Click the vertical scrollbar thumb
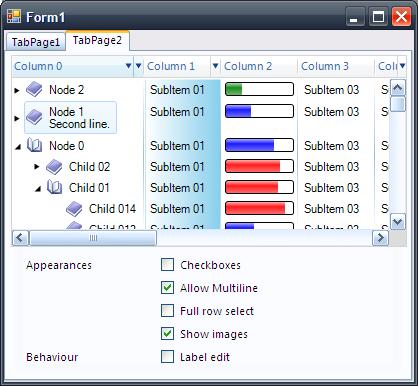Viewport: 418px width, 386px height. pyautogui.click(x=398, y=104)
